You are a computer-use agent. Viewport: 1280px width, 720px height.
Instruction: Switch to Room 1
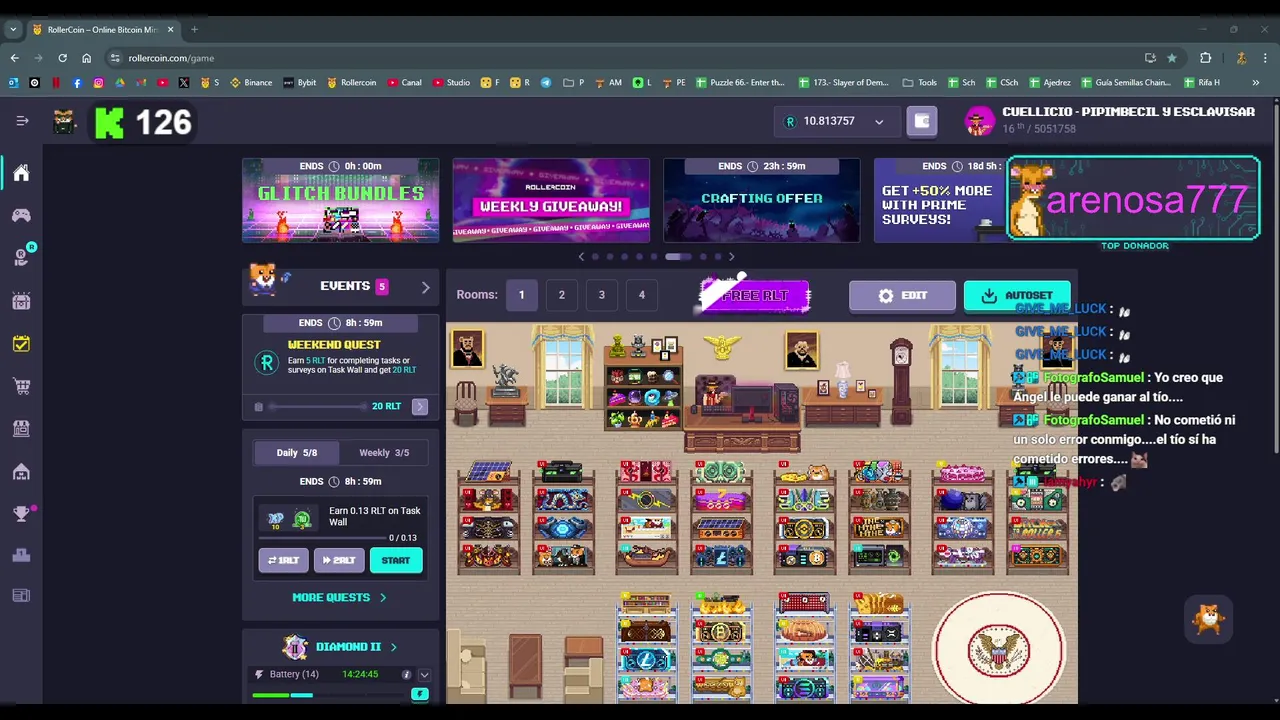521,295
